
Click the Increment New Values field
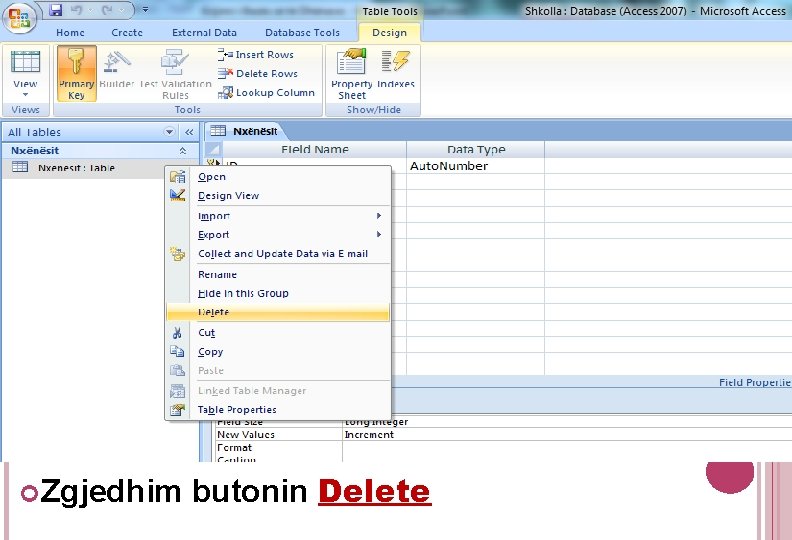pyautogui.click(x=567, y=434)
